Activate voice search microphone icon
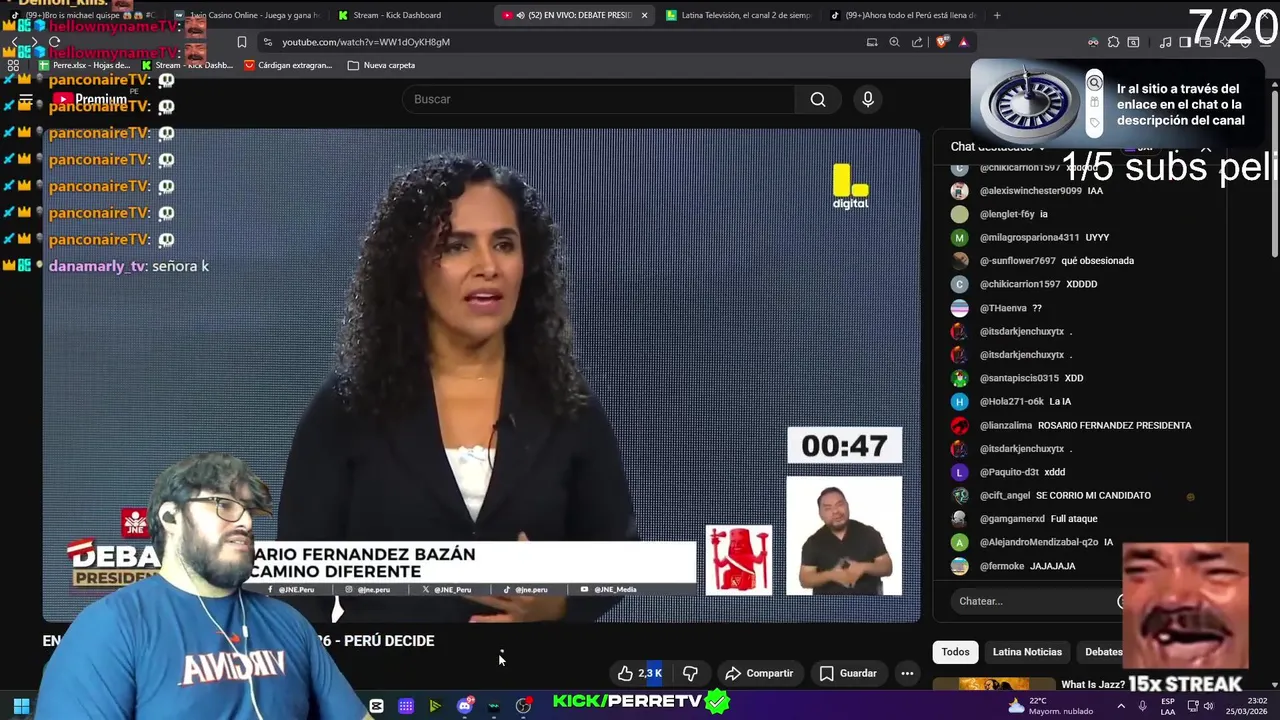This screenshot has width=1280, height=720. coord(868,99)
